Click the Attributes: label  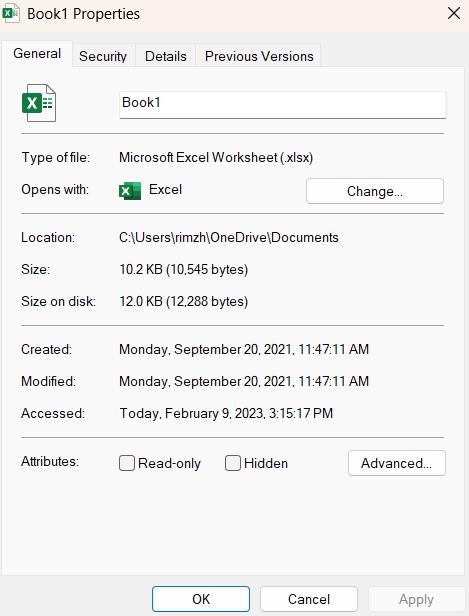(x=50, y=461)
